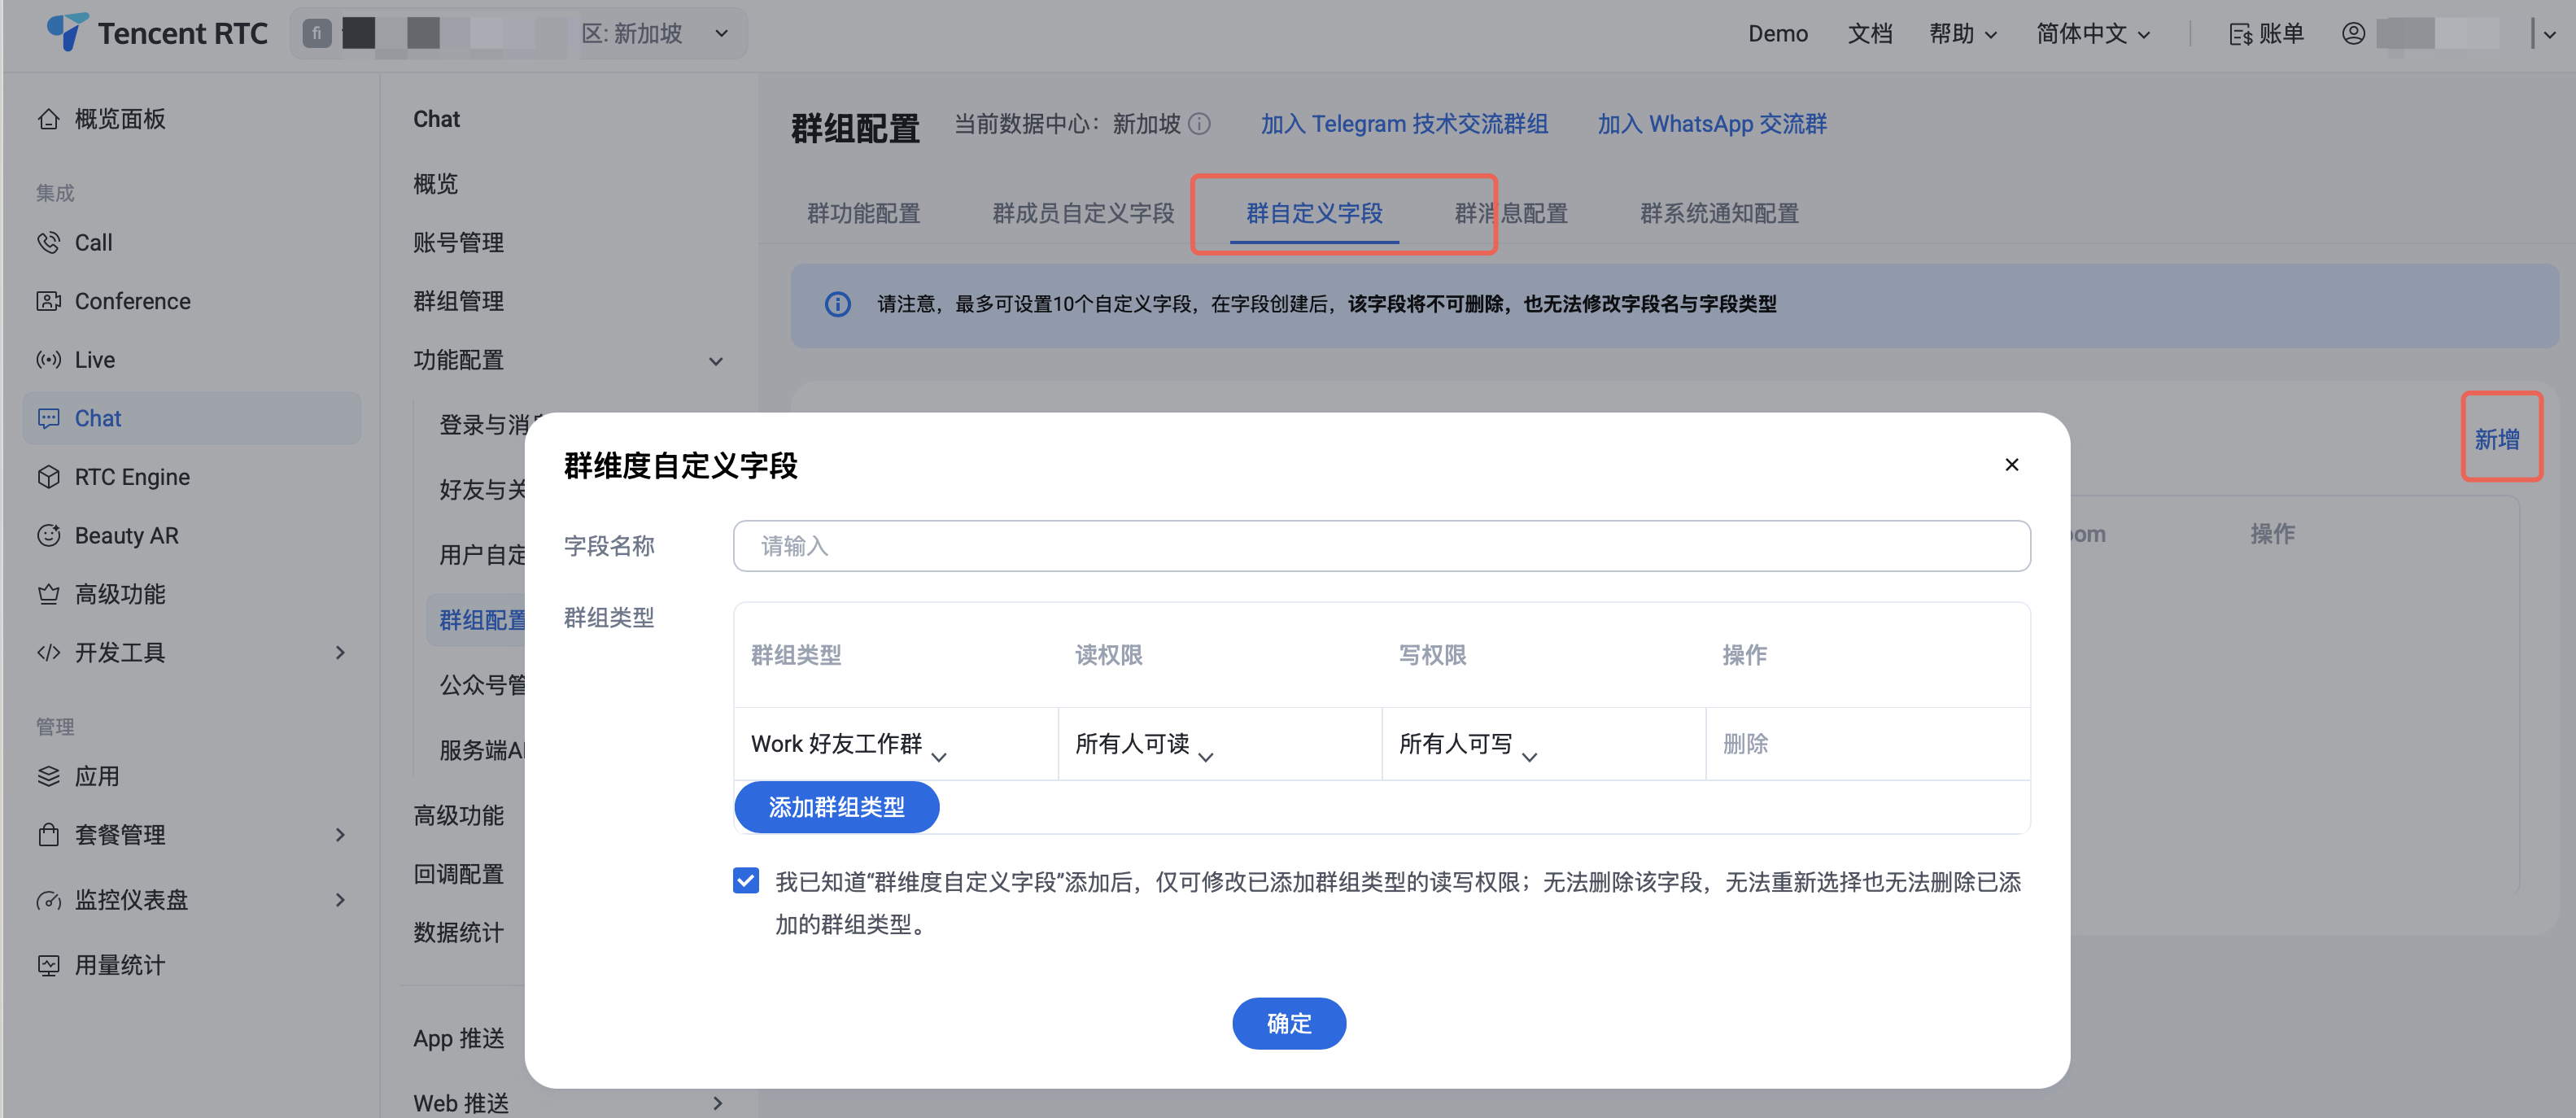Click the Conference icon in sidebar

pyautogui.click(x=48, y=301)
